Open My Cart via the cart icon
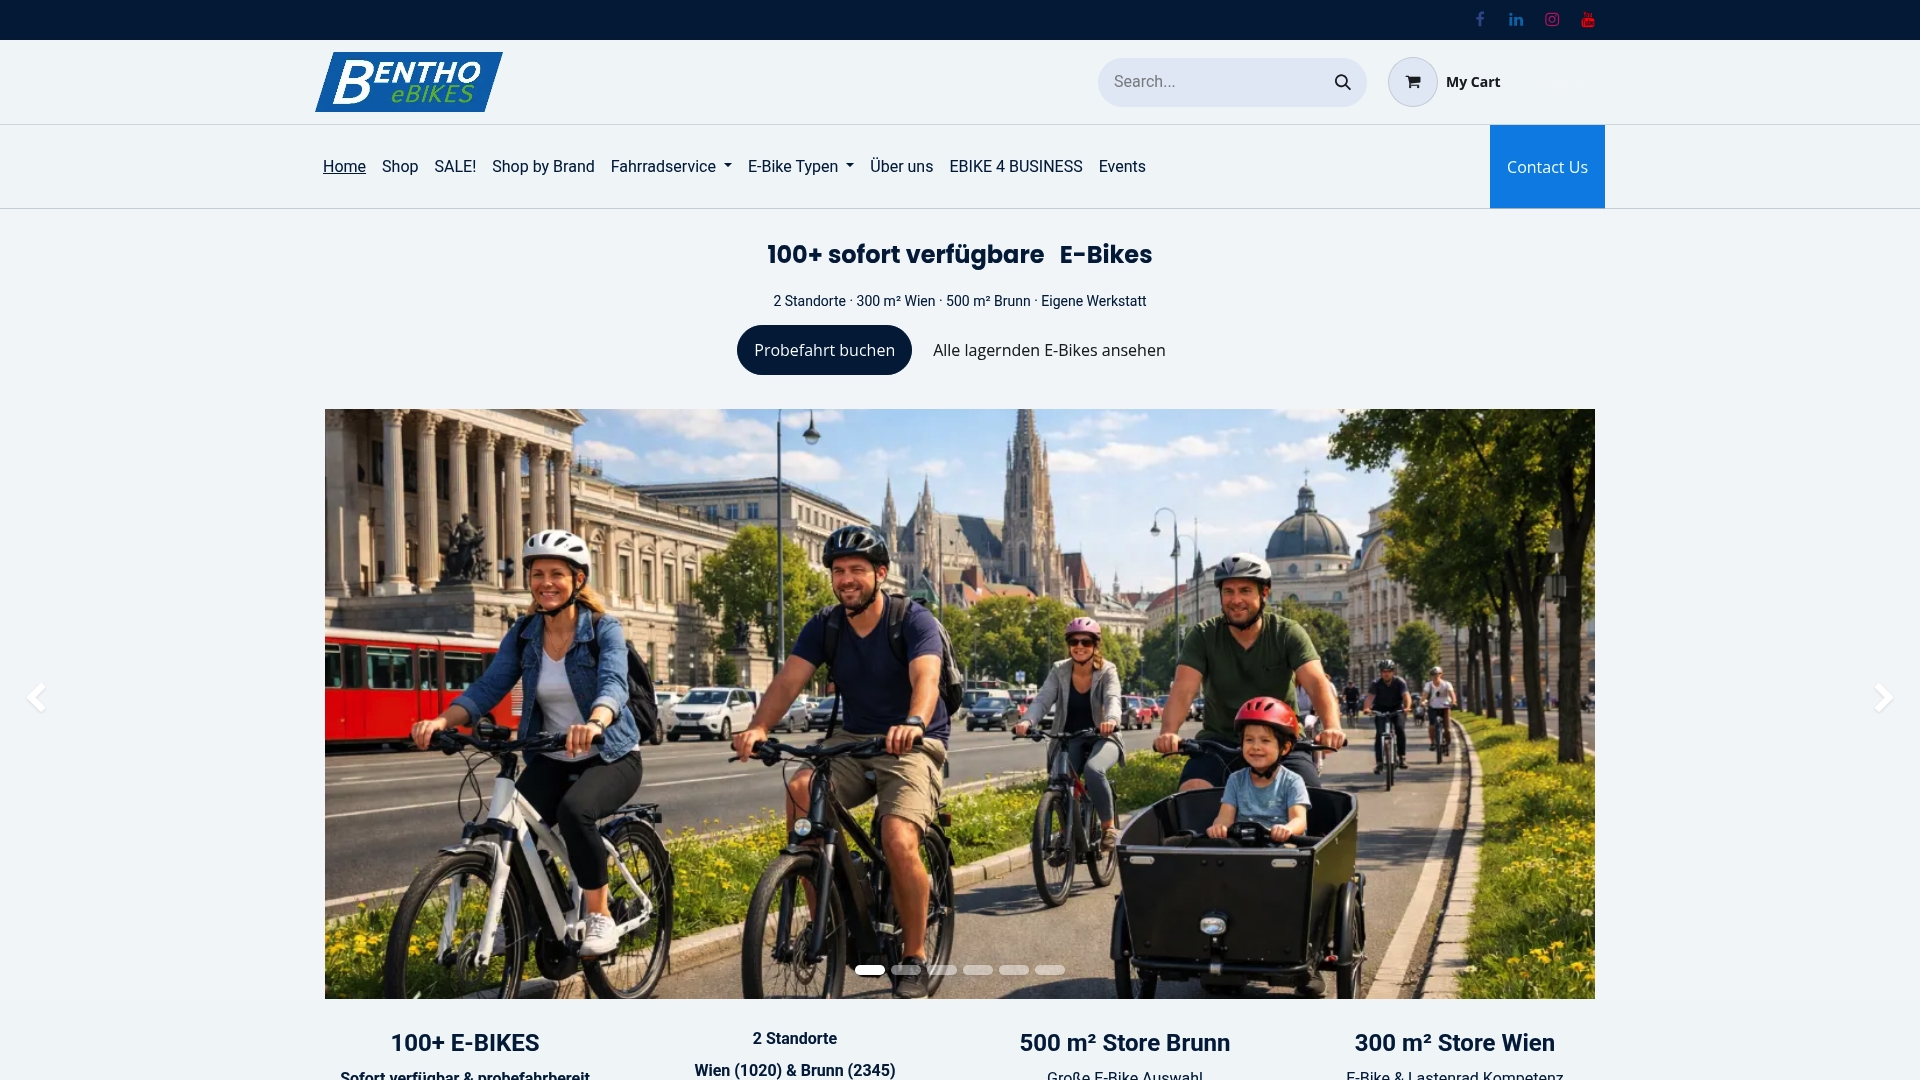Image resolution: width=1920 pixels, height=1080 pixels. coord(1412,82)
